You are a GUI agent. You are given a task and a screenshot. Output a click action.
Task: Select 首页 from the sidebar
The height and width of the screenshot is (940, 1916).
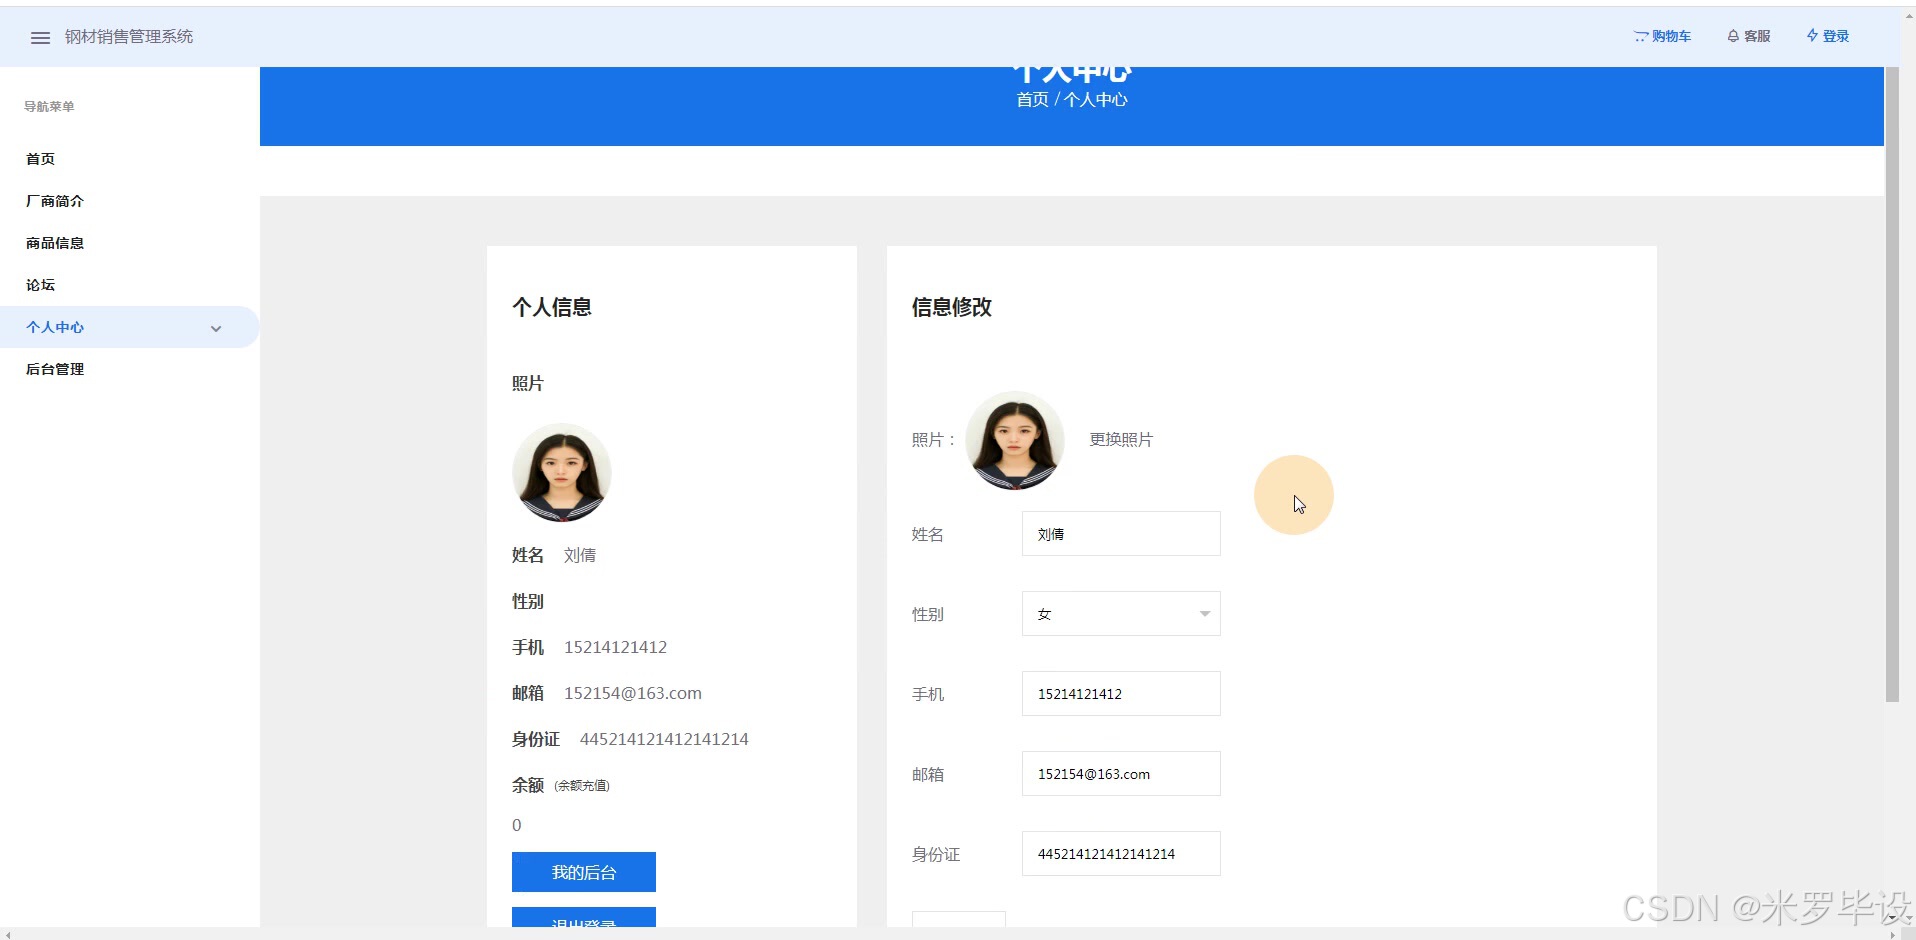[x=39, y=158]
